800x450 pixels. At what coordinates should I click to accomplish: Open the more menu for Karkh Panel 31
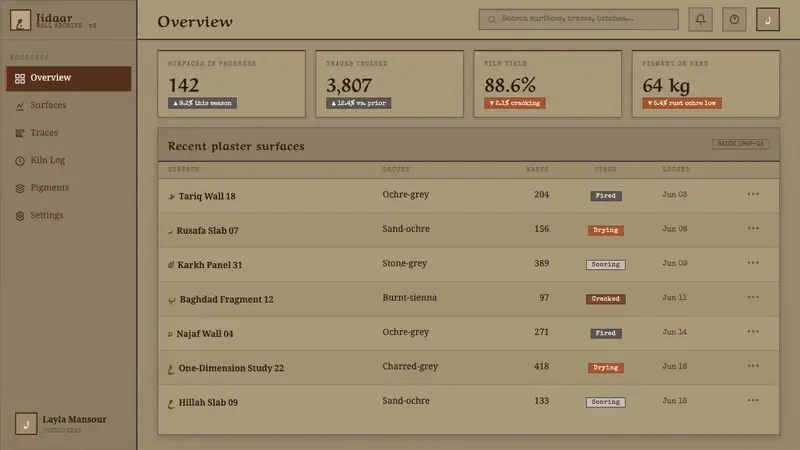[753, 263]
